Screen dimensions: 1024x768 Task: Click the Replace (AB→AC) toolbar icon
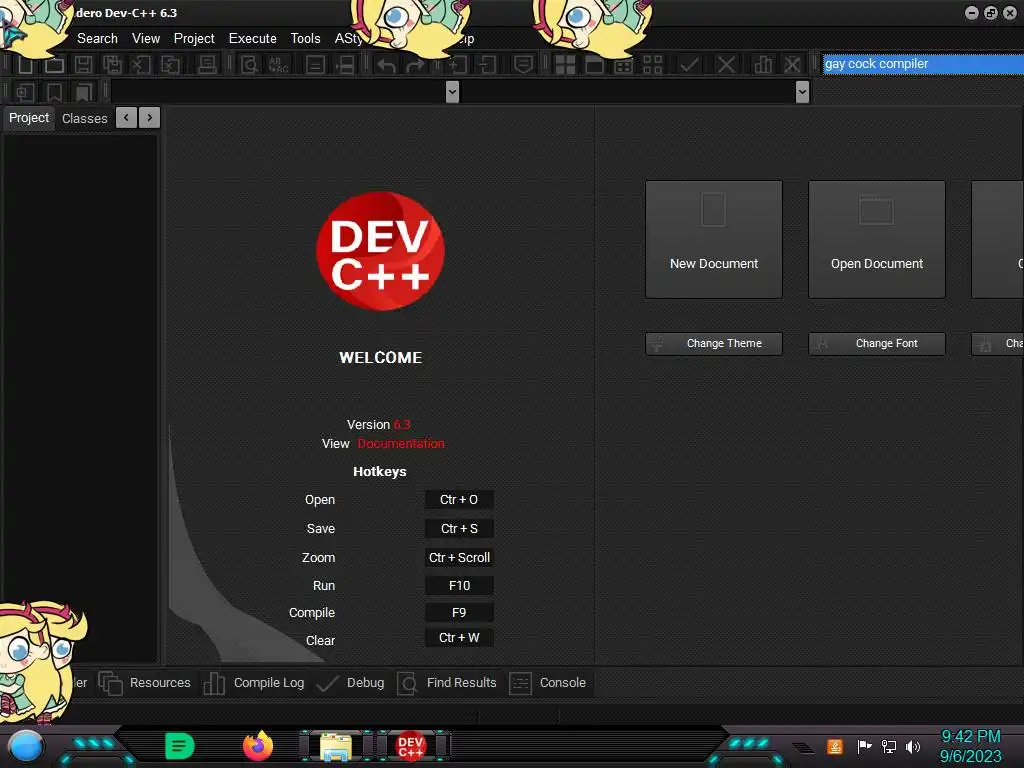point(278,64)
